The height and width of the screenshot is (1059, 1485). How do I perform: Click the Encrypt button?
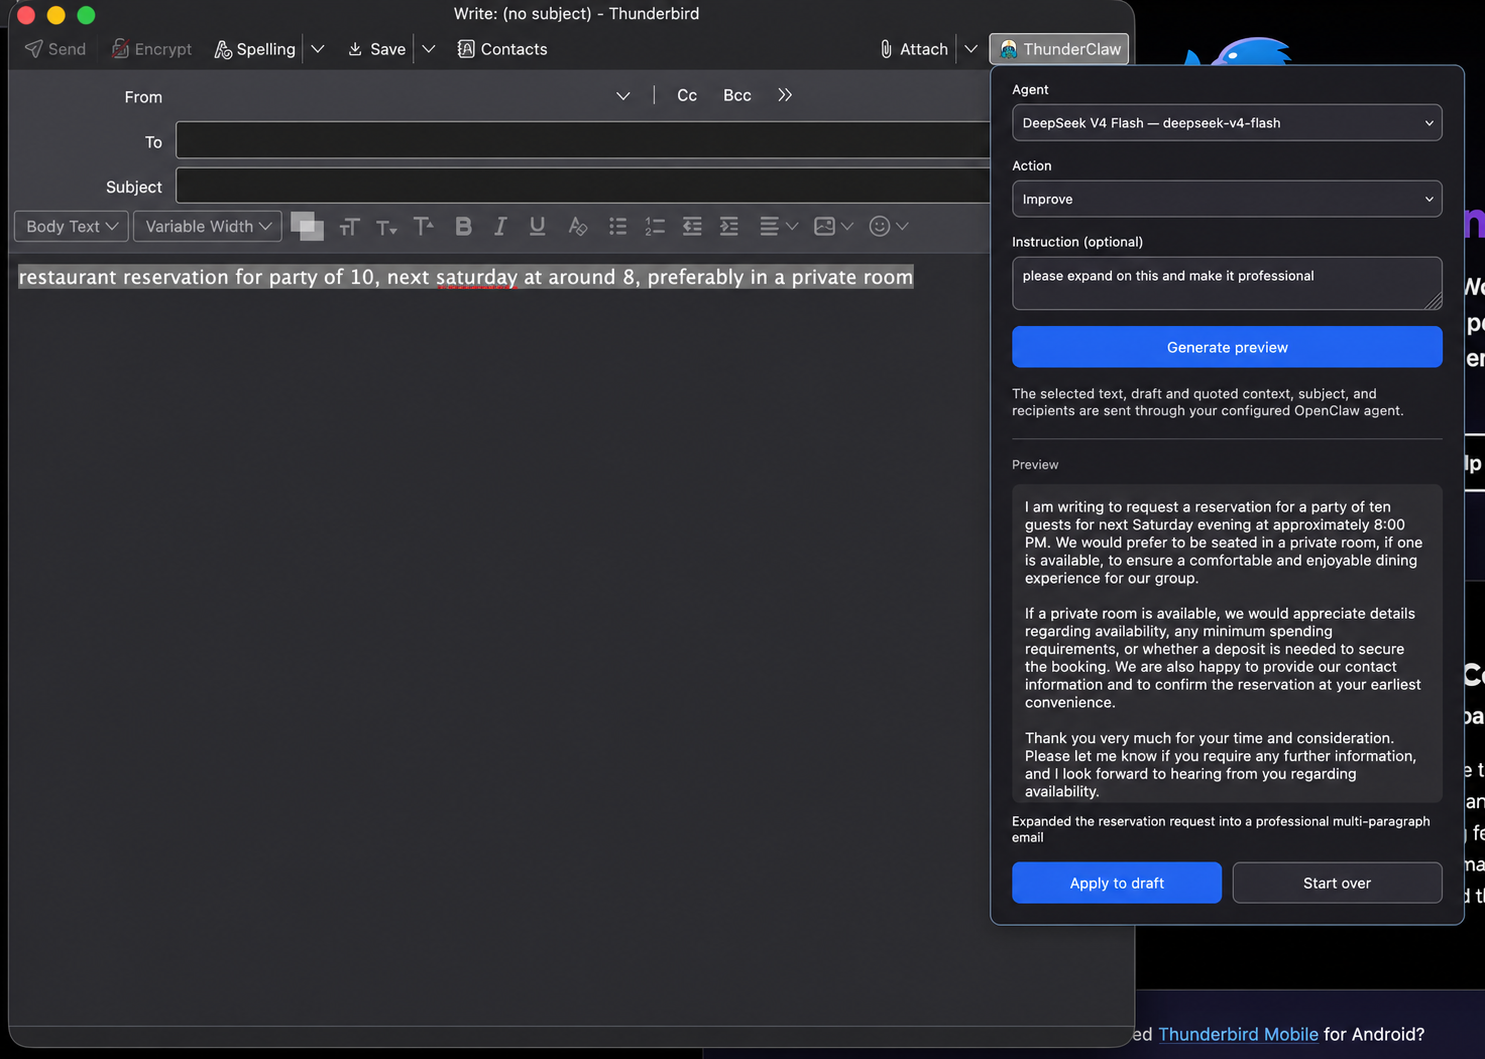click(x=151, y=49)
